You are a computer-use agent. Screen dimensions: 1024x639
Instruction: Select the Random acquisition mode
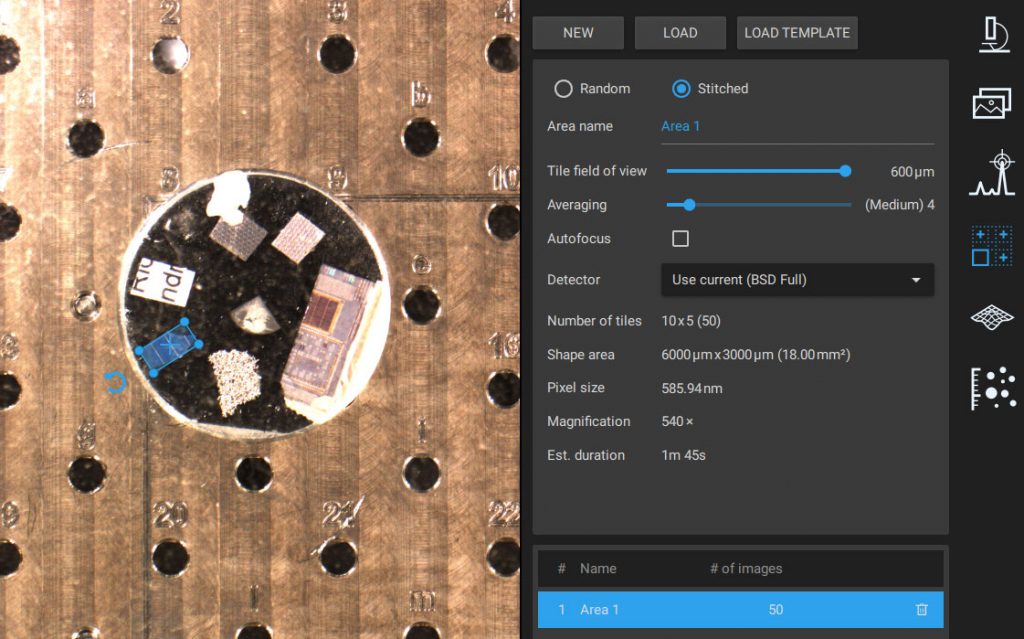[x=564, y=88]
